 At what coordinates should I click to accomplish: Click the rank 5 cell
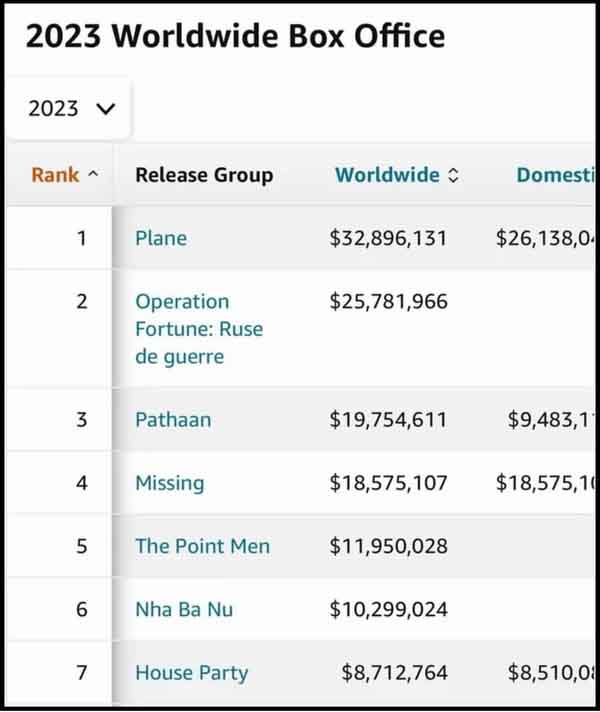[x=82, y=546]
